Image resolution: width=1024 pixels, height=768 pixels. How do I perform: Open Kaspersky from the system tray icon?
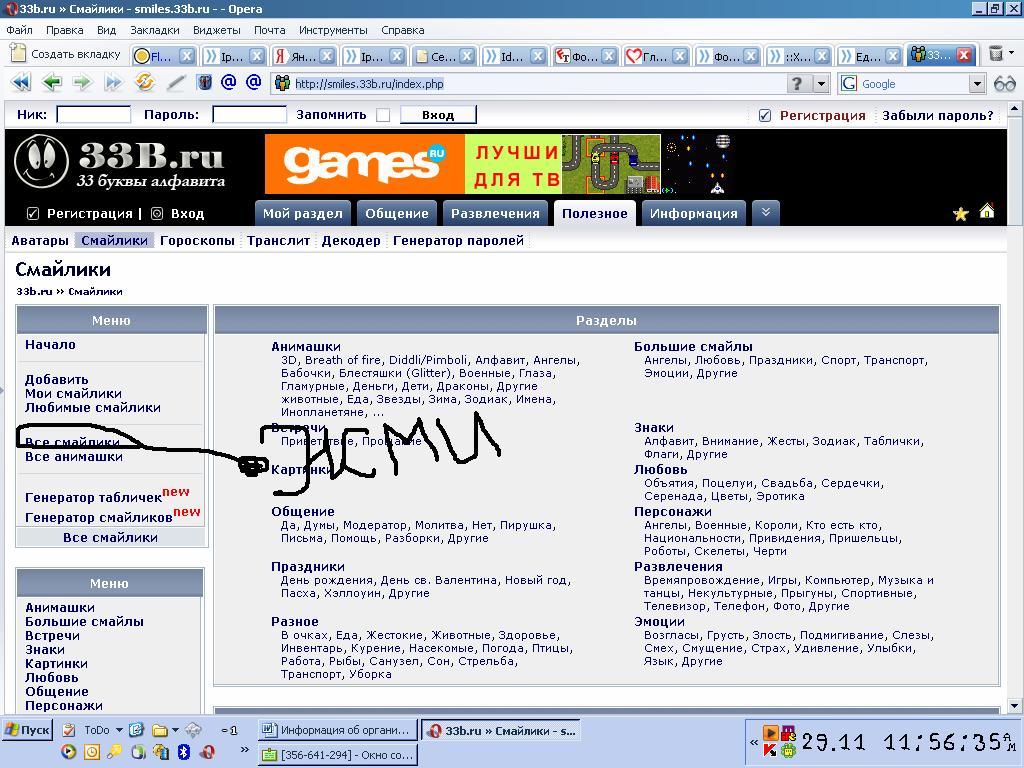[768, 749]
